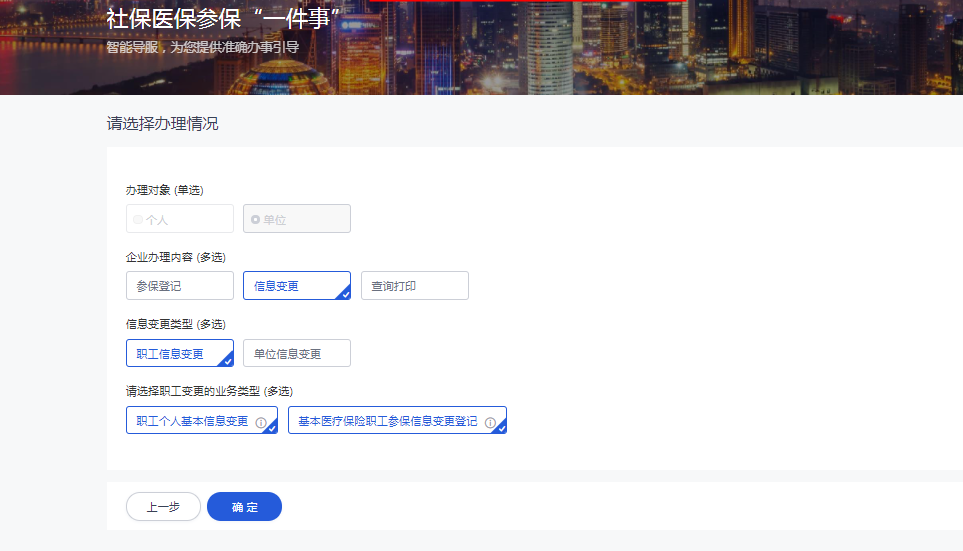Click checkmark badge on 信息变更 box
The image size is (963, 551).
coord(344,294)
